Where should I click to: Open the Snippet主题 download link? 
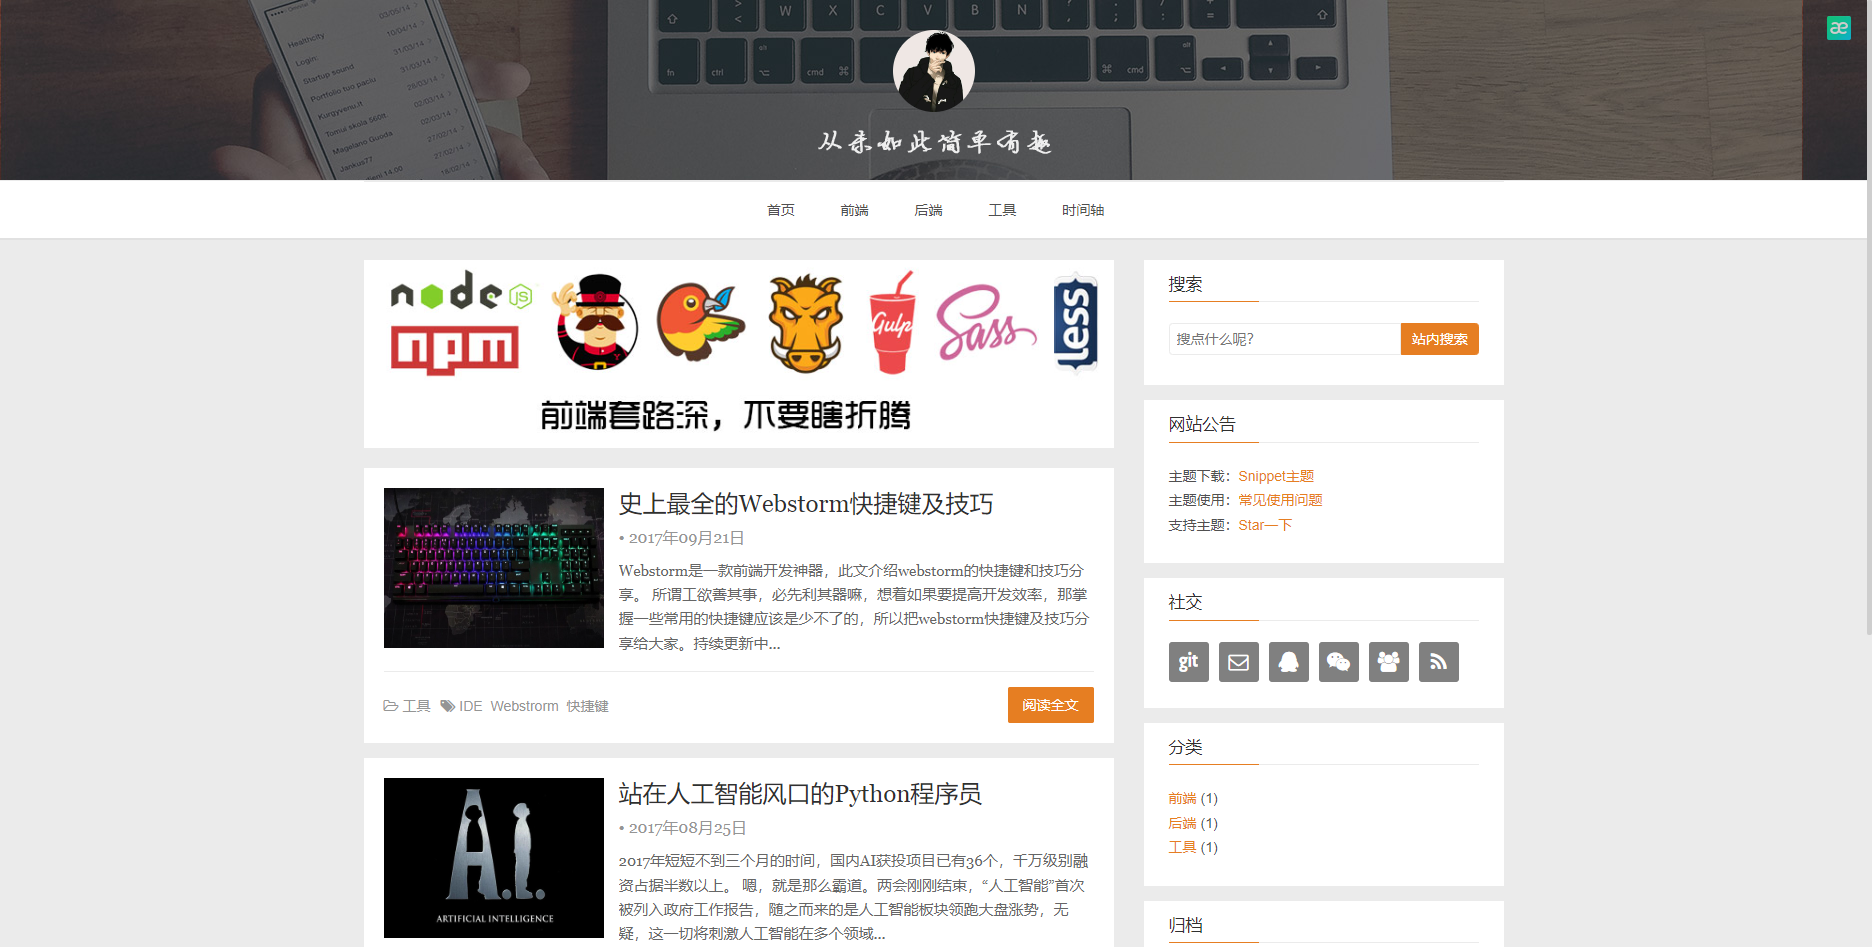[x=1276, y=475]
